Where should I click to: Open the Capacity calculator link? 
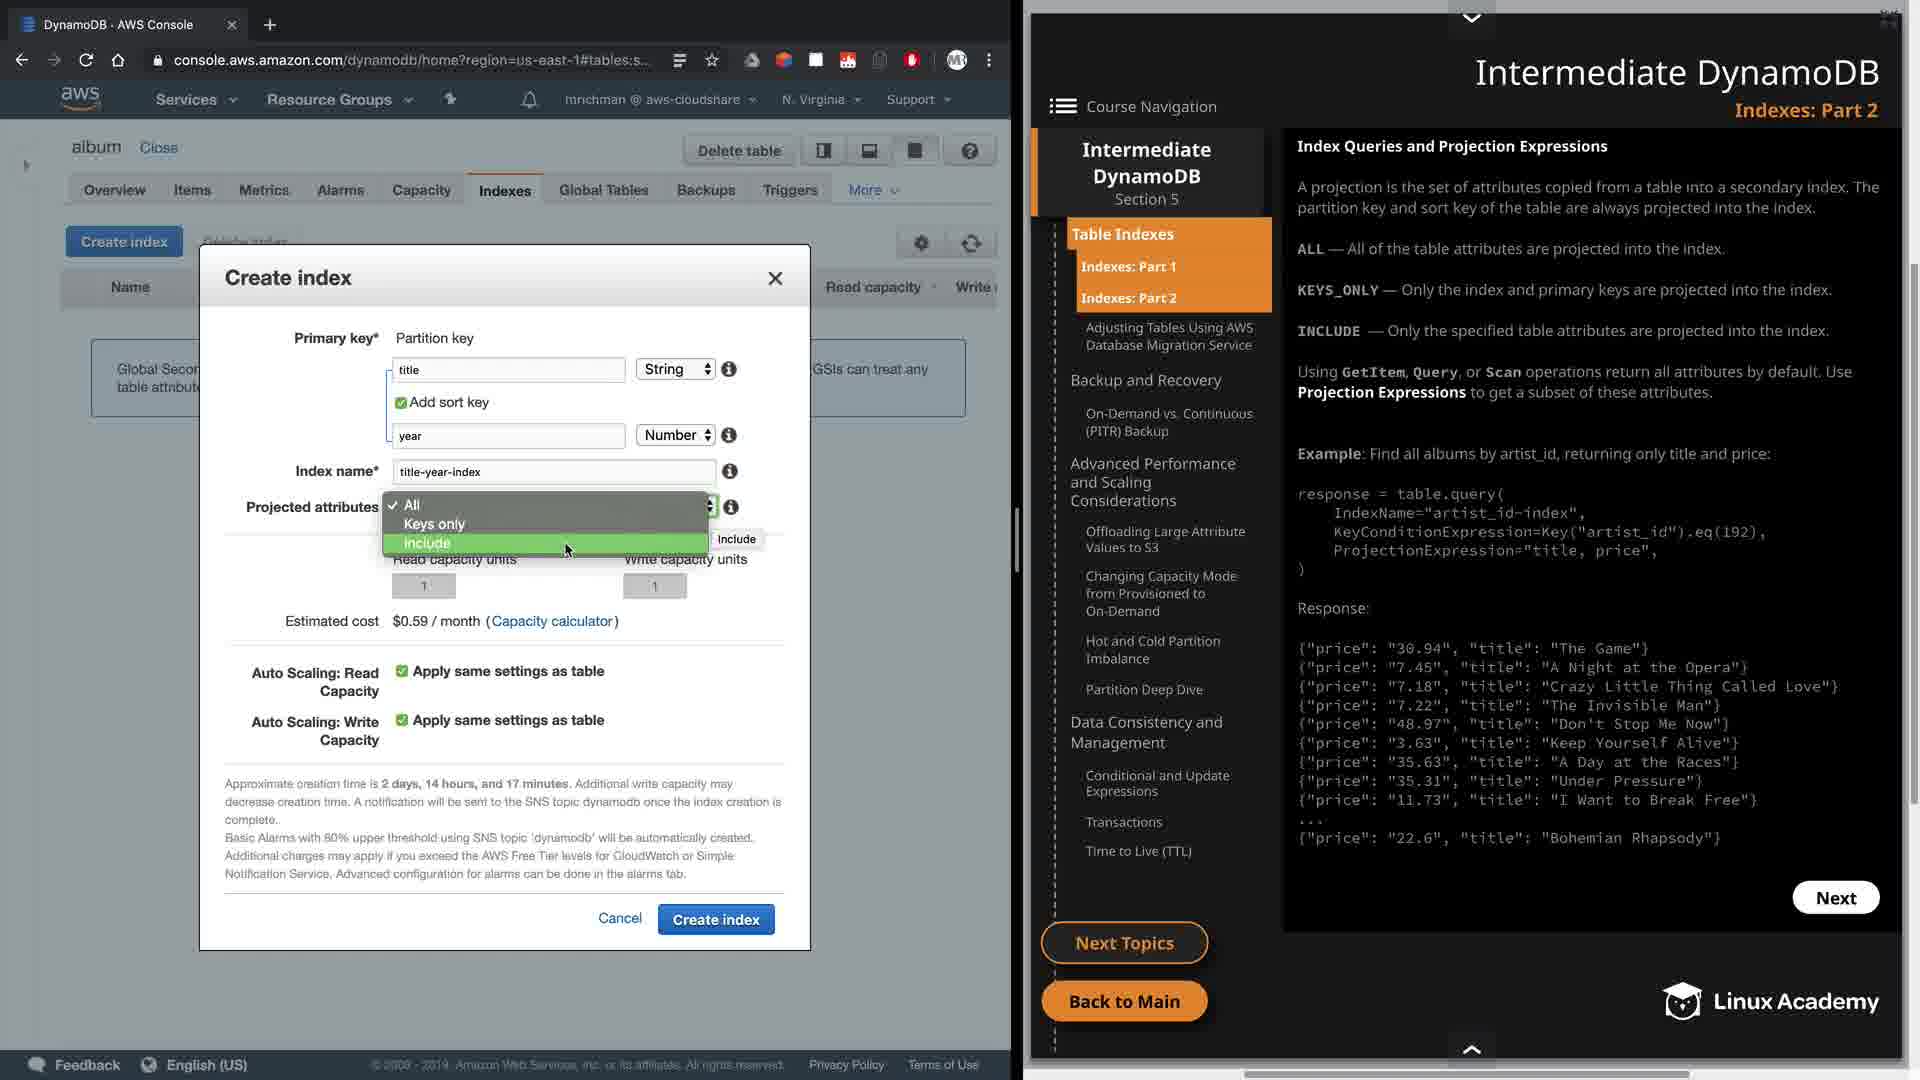(x=552, y=621)
